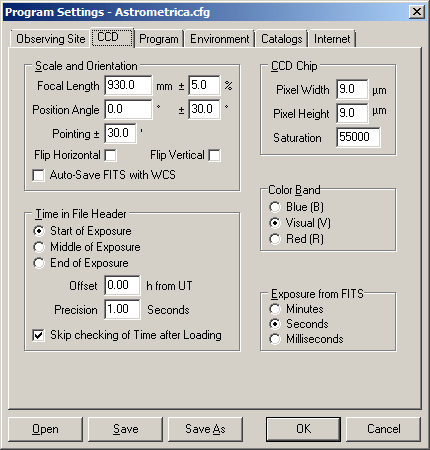Click the Offset 0.00 field
This screenshot has width=430, height=450.
click(x=122, y=285)
